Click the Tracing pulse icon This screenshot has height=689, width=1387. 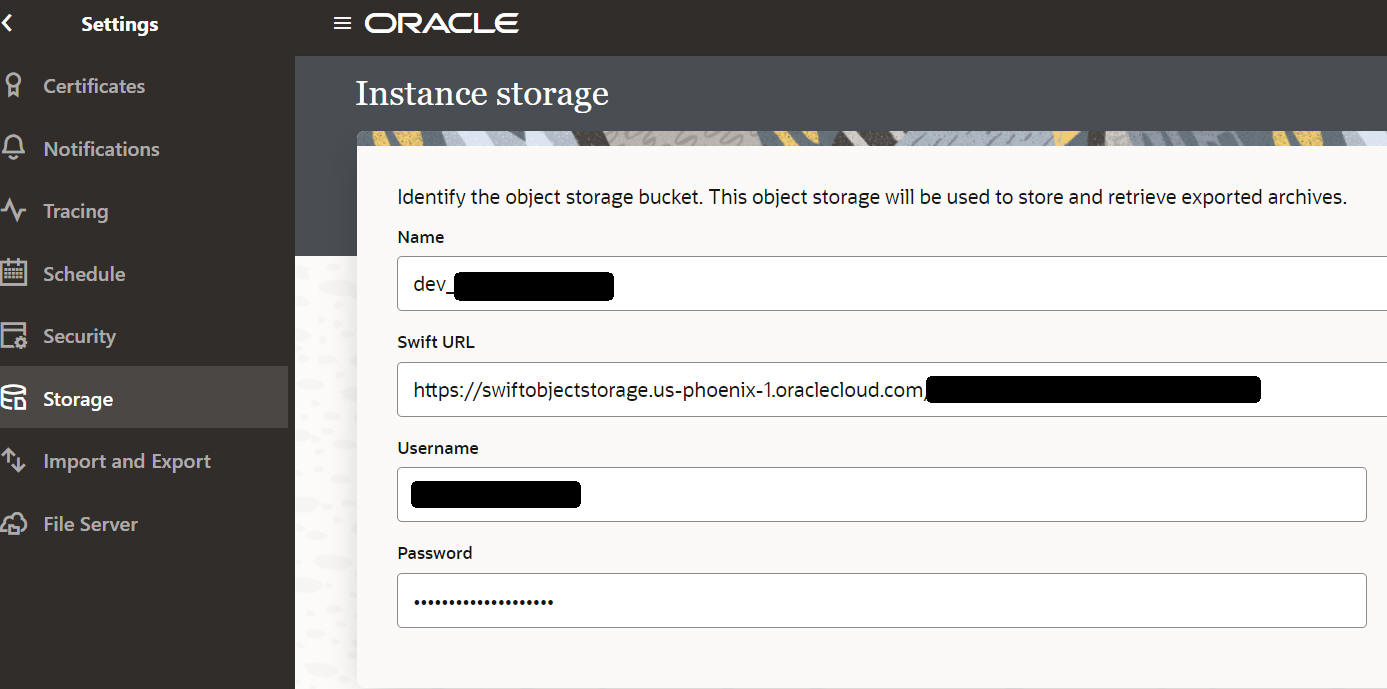point(13,211)
